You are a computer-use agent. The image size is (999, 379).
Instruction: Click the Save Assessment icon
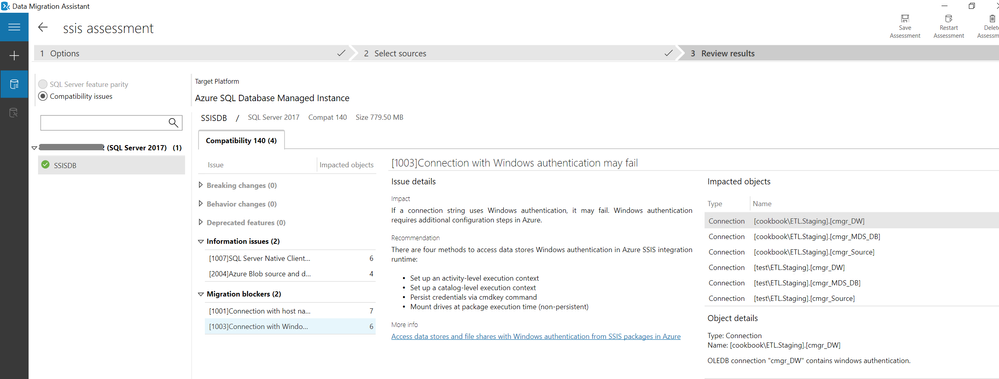coord(905,27)
